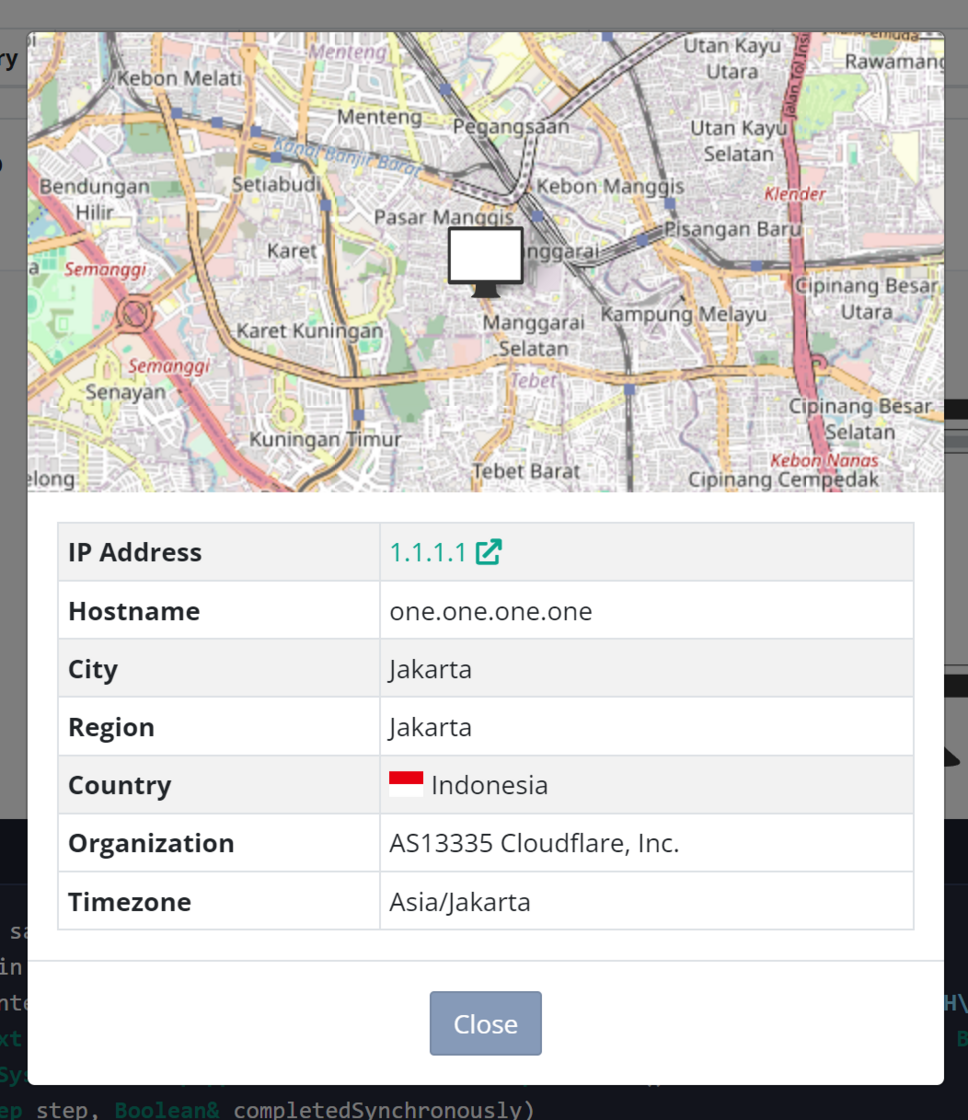
Task: Click Klender station label on the map
Action: 794,194
